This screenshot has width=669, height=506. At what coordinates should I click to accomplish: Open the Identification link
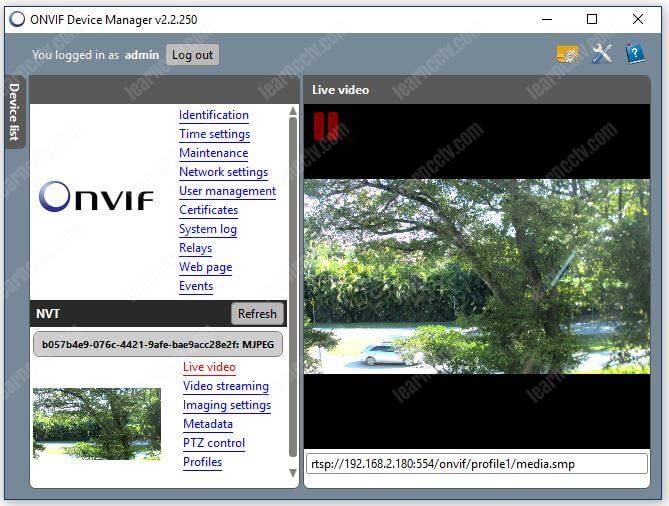click(x=214, y=115)
